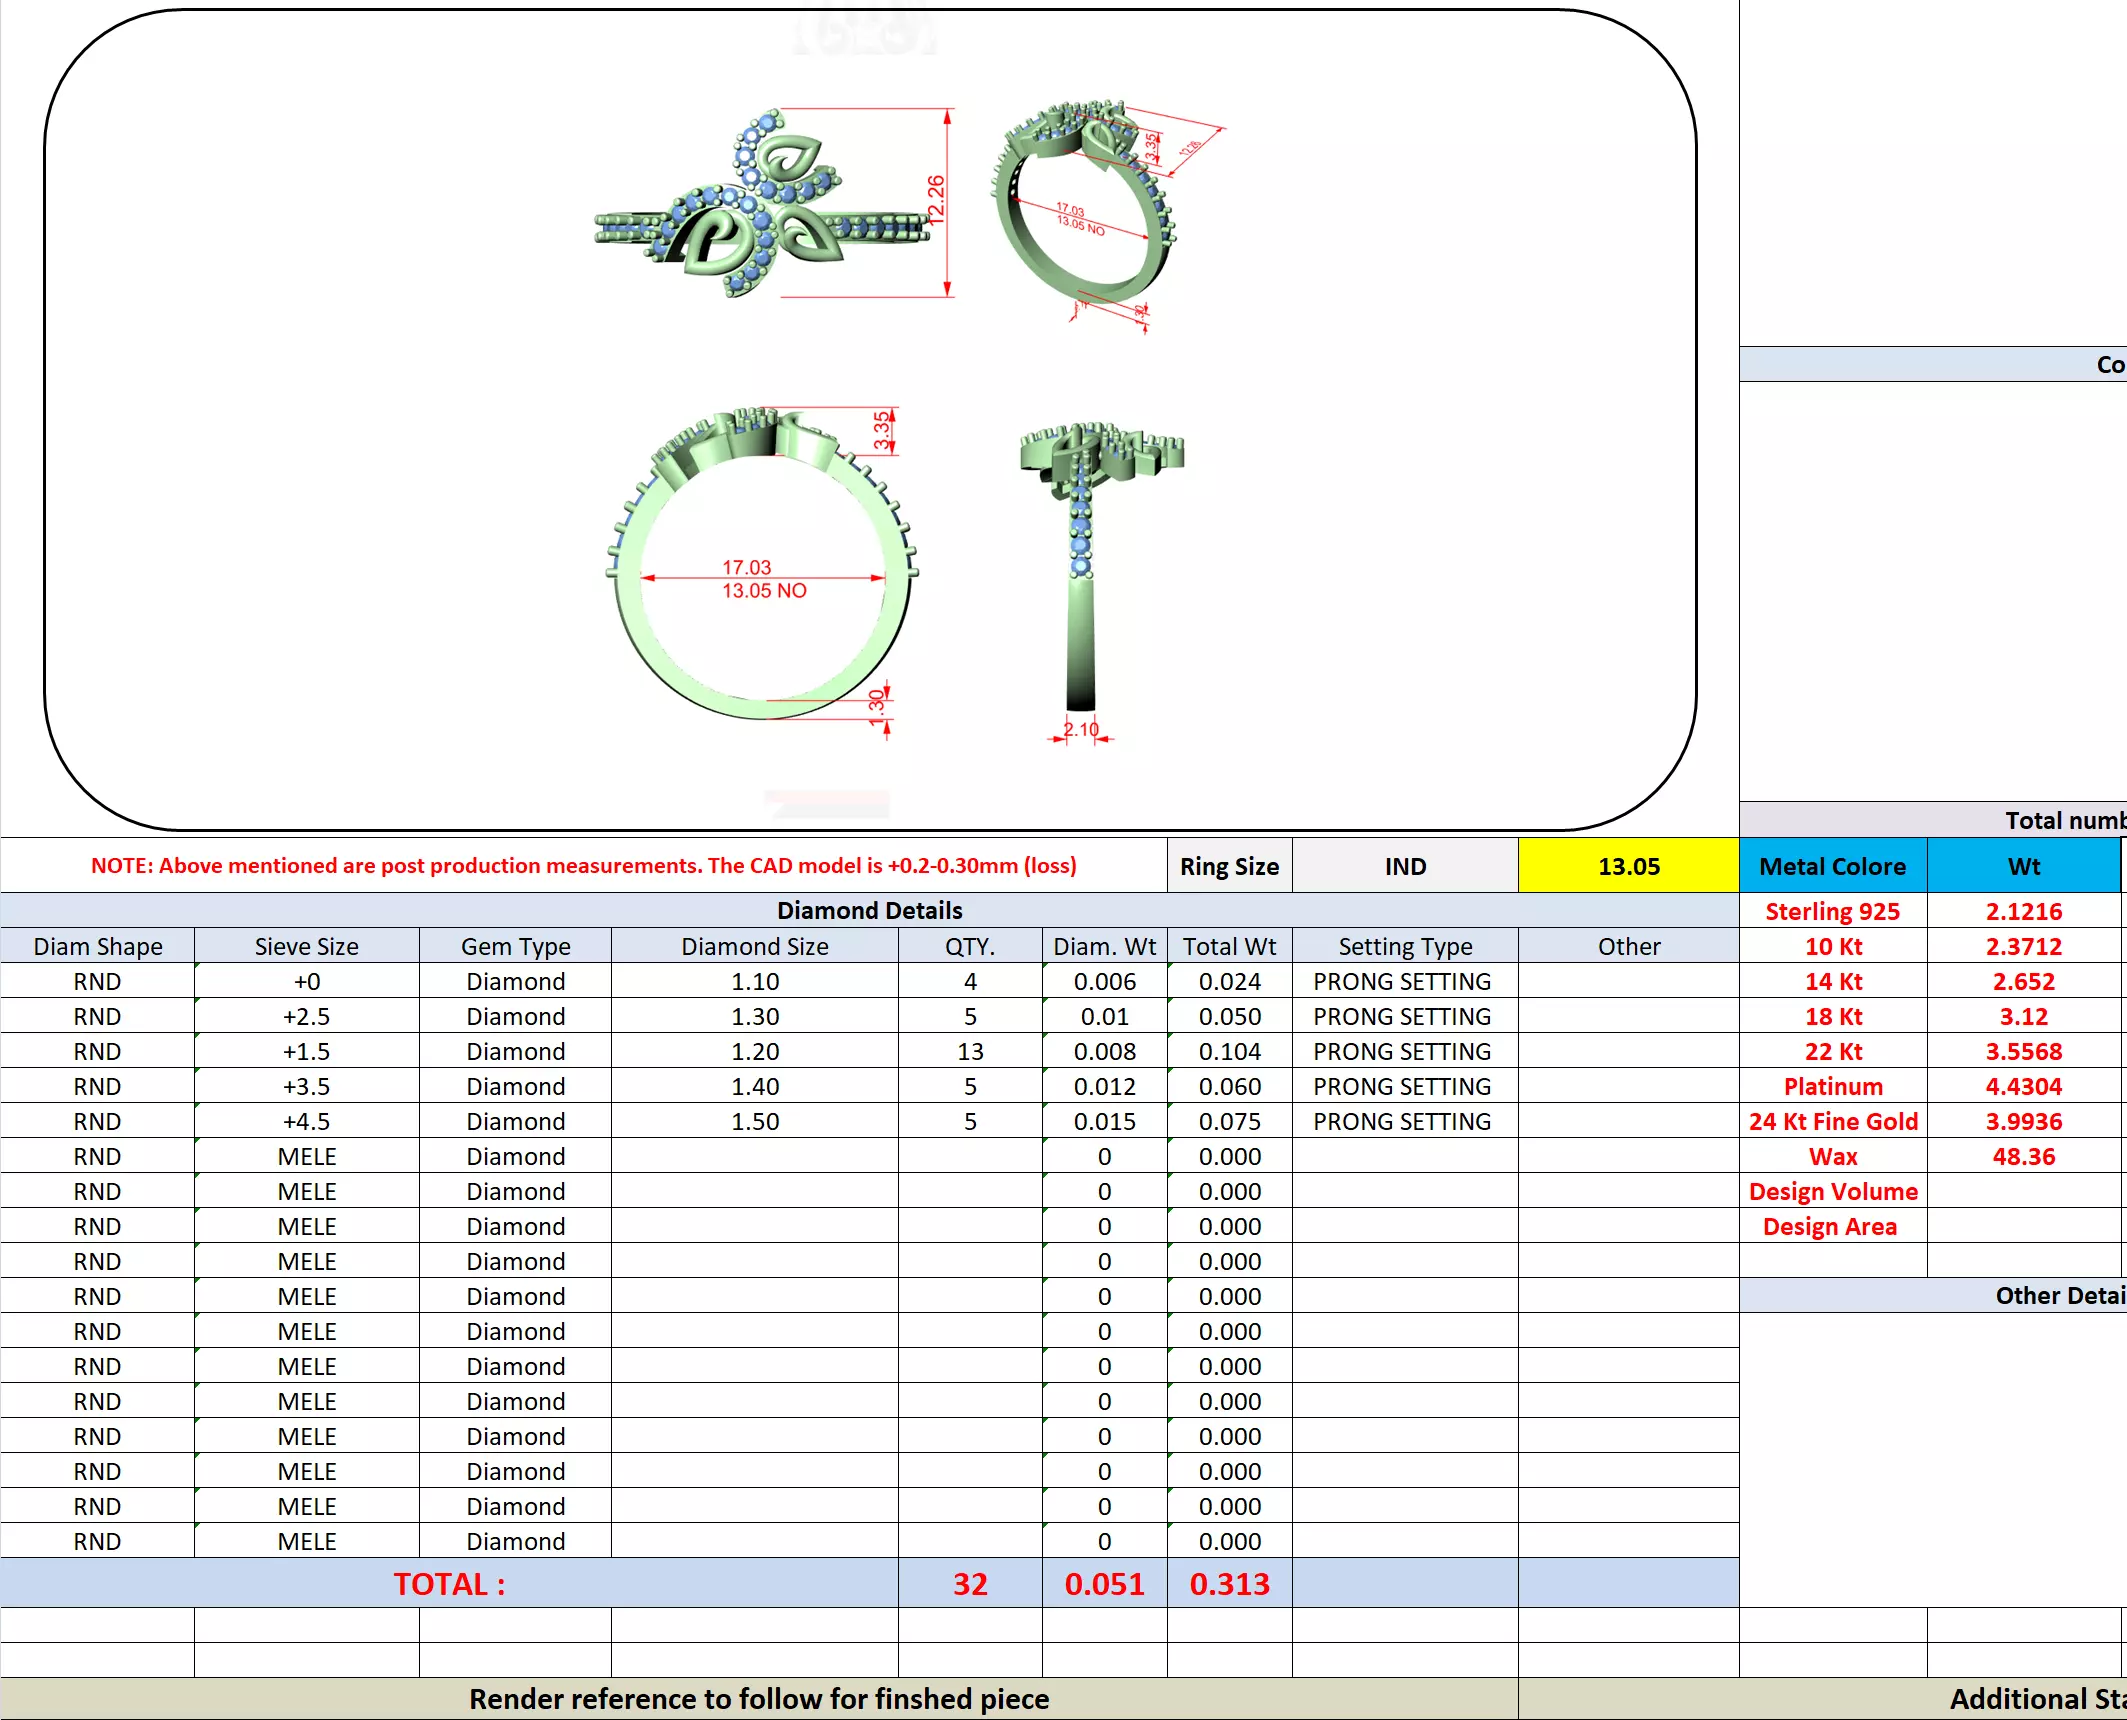
Task: Select the Wax weight 48.36 cell
Action: 2023,1156
